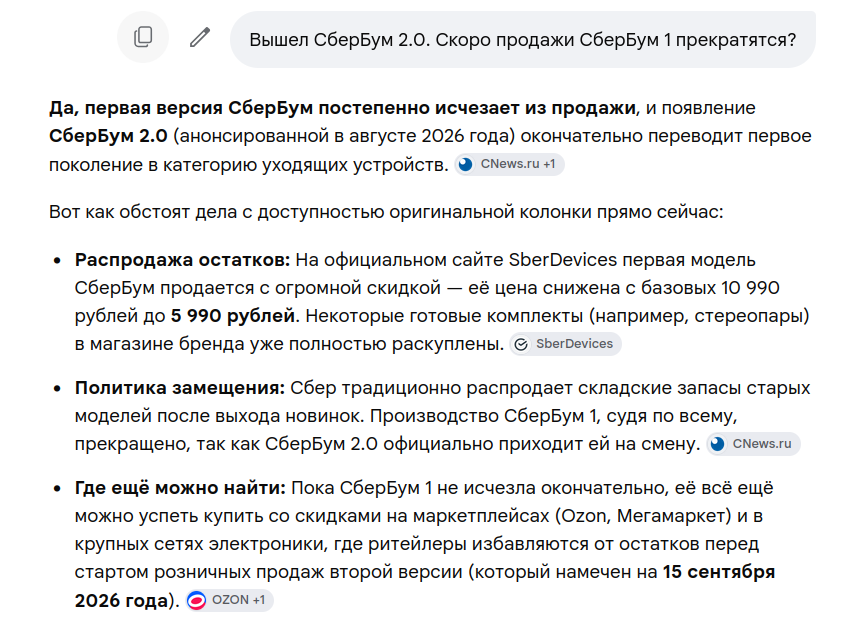Open the CNews.ru source under Политика замещения
Image resolution: width=859 pixels, height=635 pixels.
coord(753,444)
